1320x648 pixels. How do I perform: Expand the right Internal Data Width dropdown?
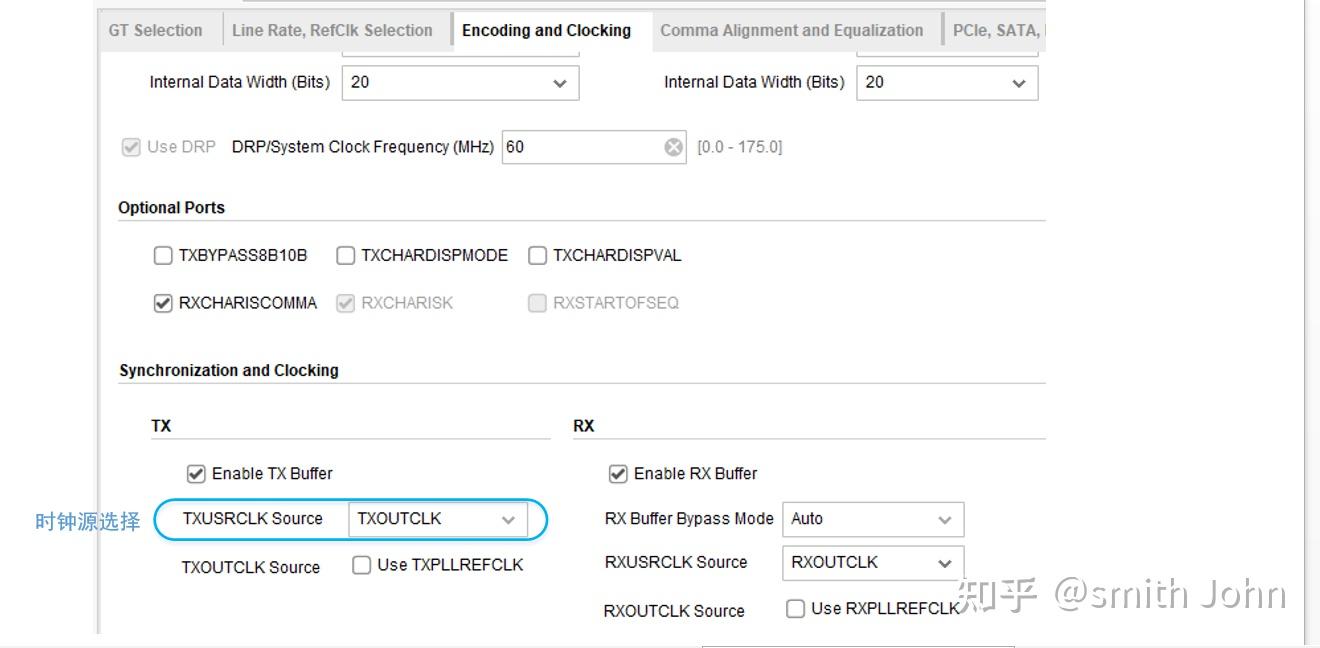pyautogui.click(x=946, y=83)
